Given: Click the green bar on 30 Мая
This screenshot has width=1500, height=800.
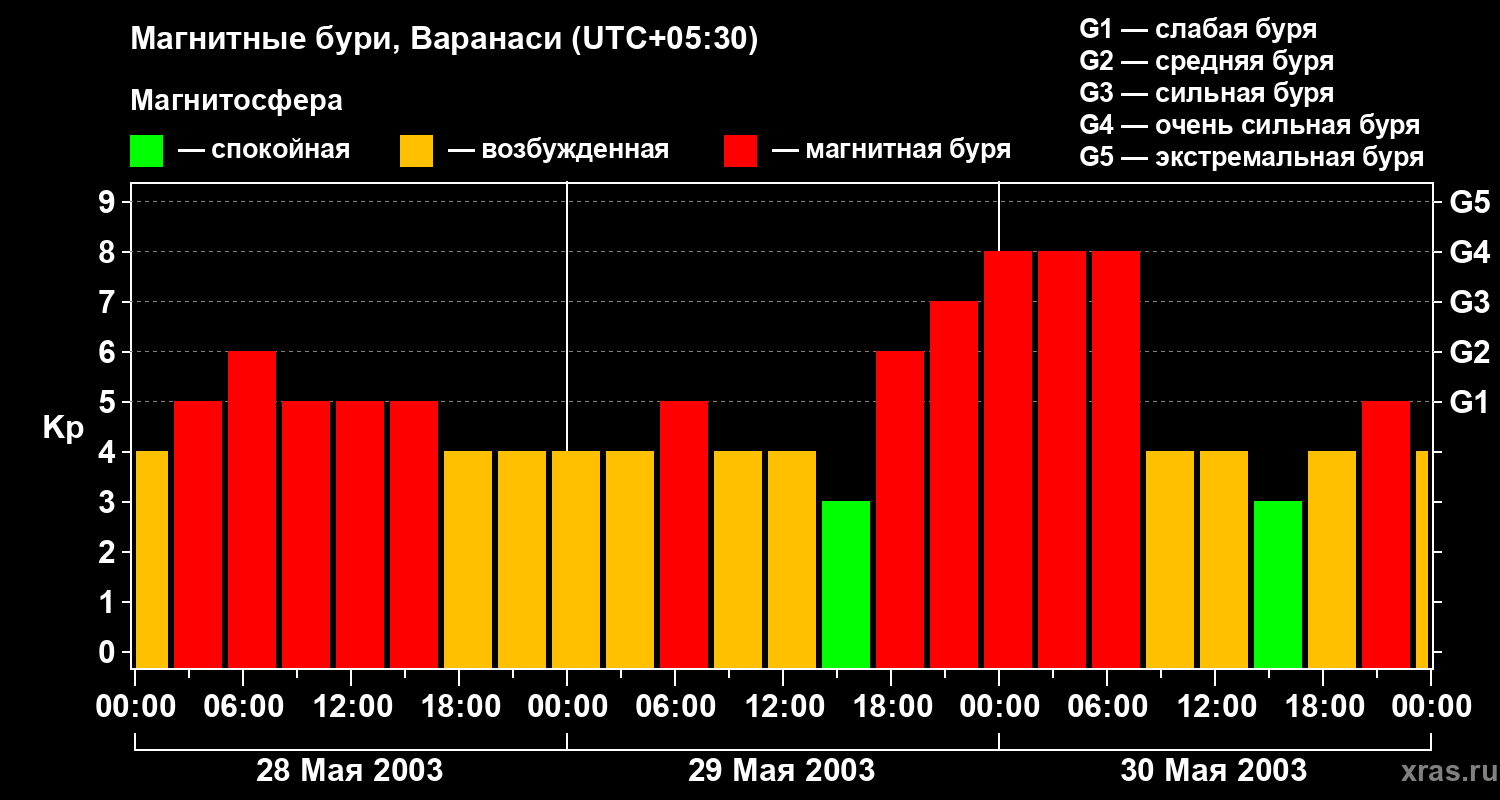Looking at the screenshot, I should click(1278, 585).
